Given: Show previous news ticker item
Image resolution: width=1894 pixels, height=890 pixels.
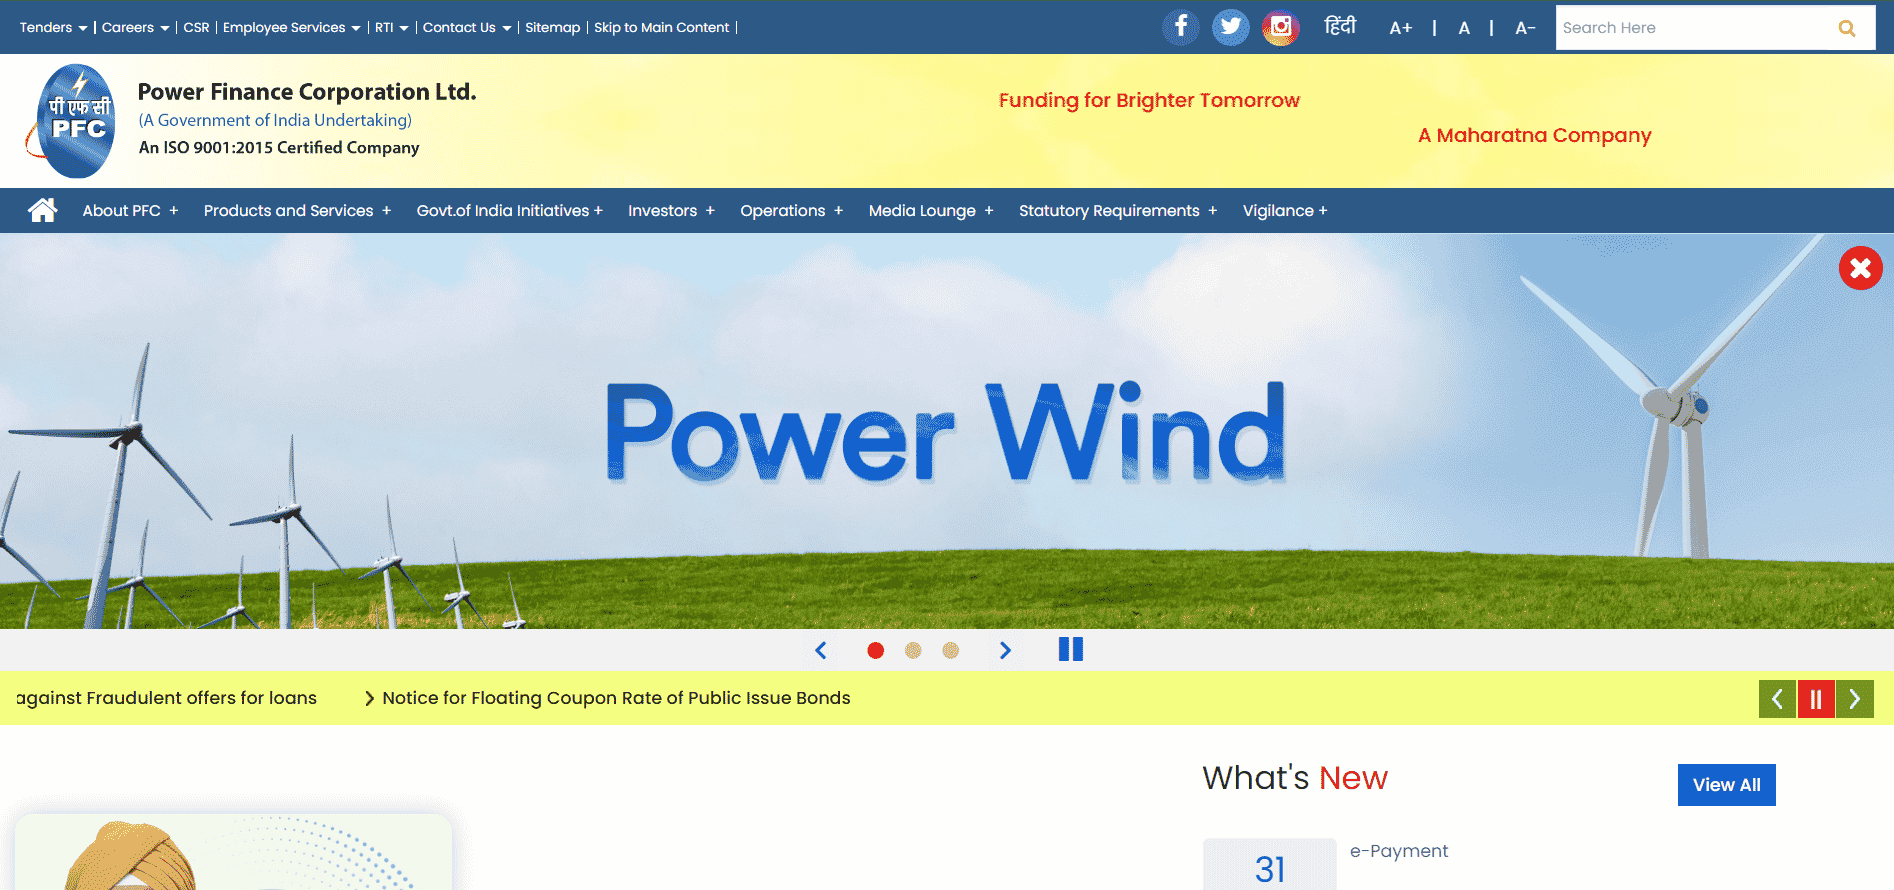Looking at the screenshot, I should 1777,699.
